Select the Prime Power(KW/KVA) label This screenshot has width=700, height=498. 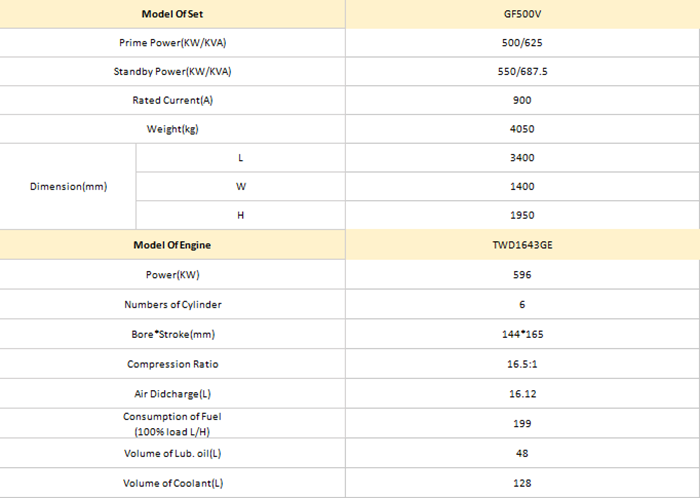coord(172,43)
